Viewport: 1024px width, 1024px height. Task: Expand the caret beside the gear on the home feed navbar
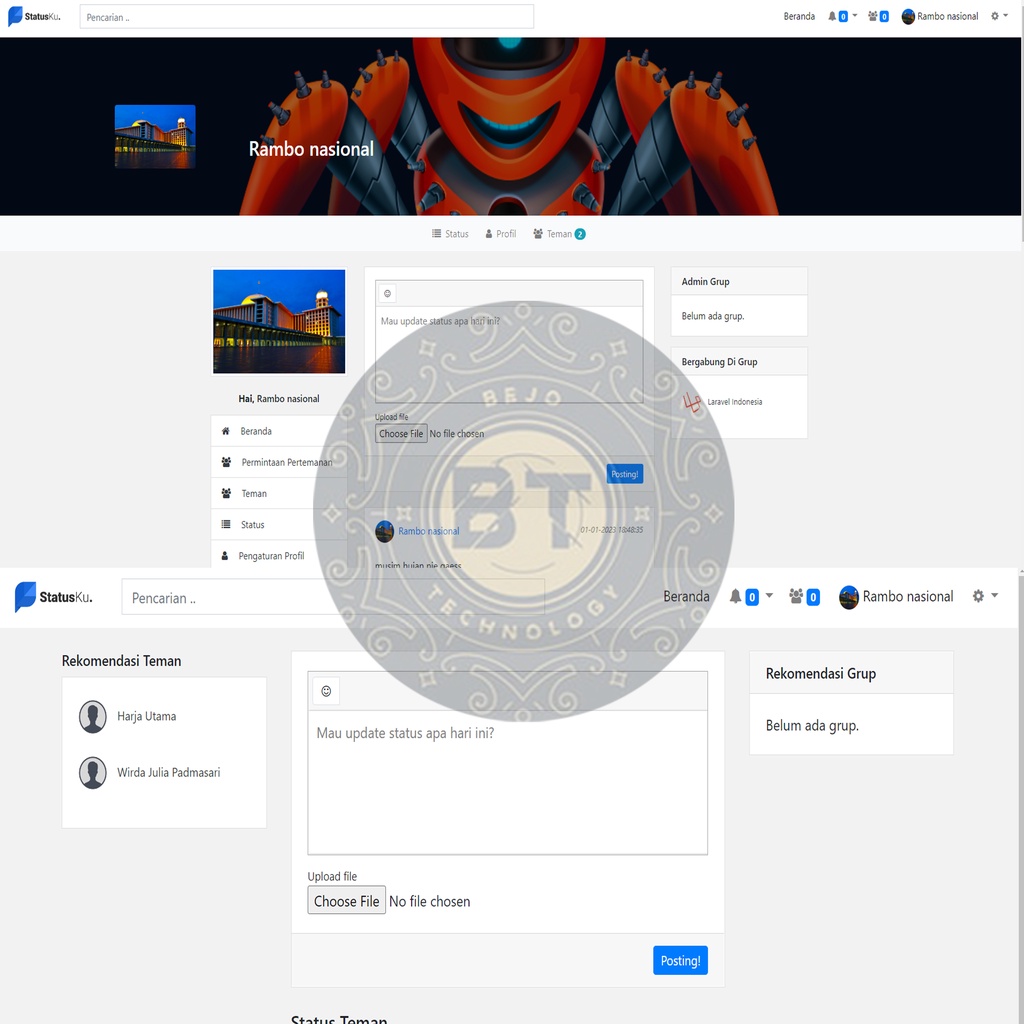pyautogui.click(x=994, y=596)
